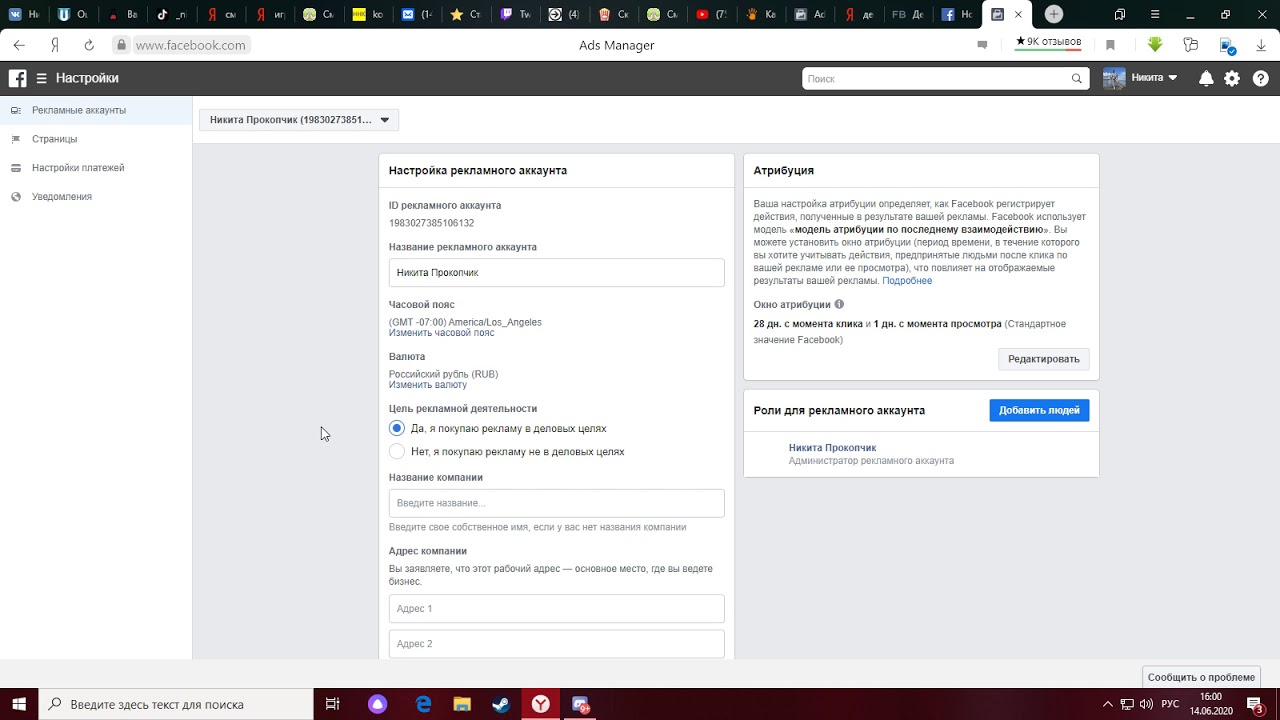
Task: Switch to the Twitch browser tab
Action: click(514, 14)
